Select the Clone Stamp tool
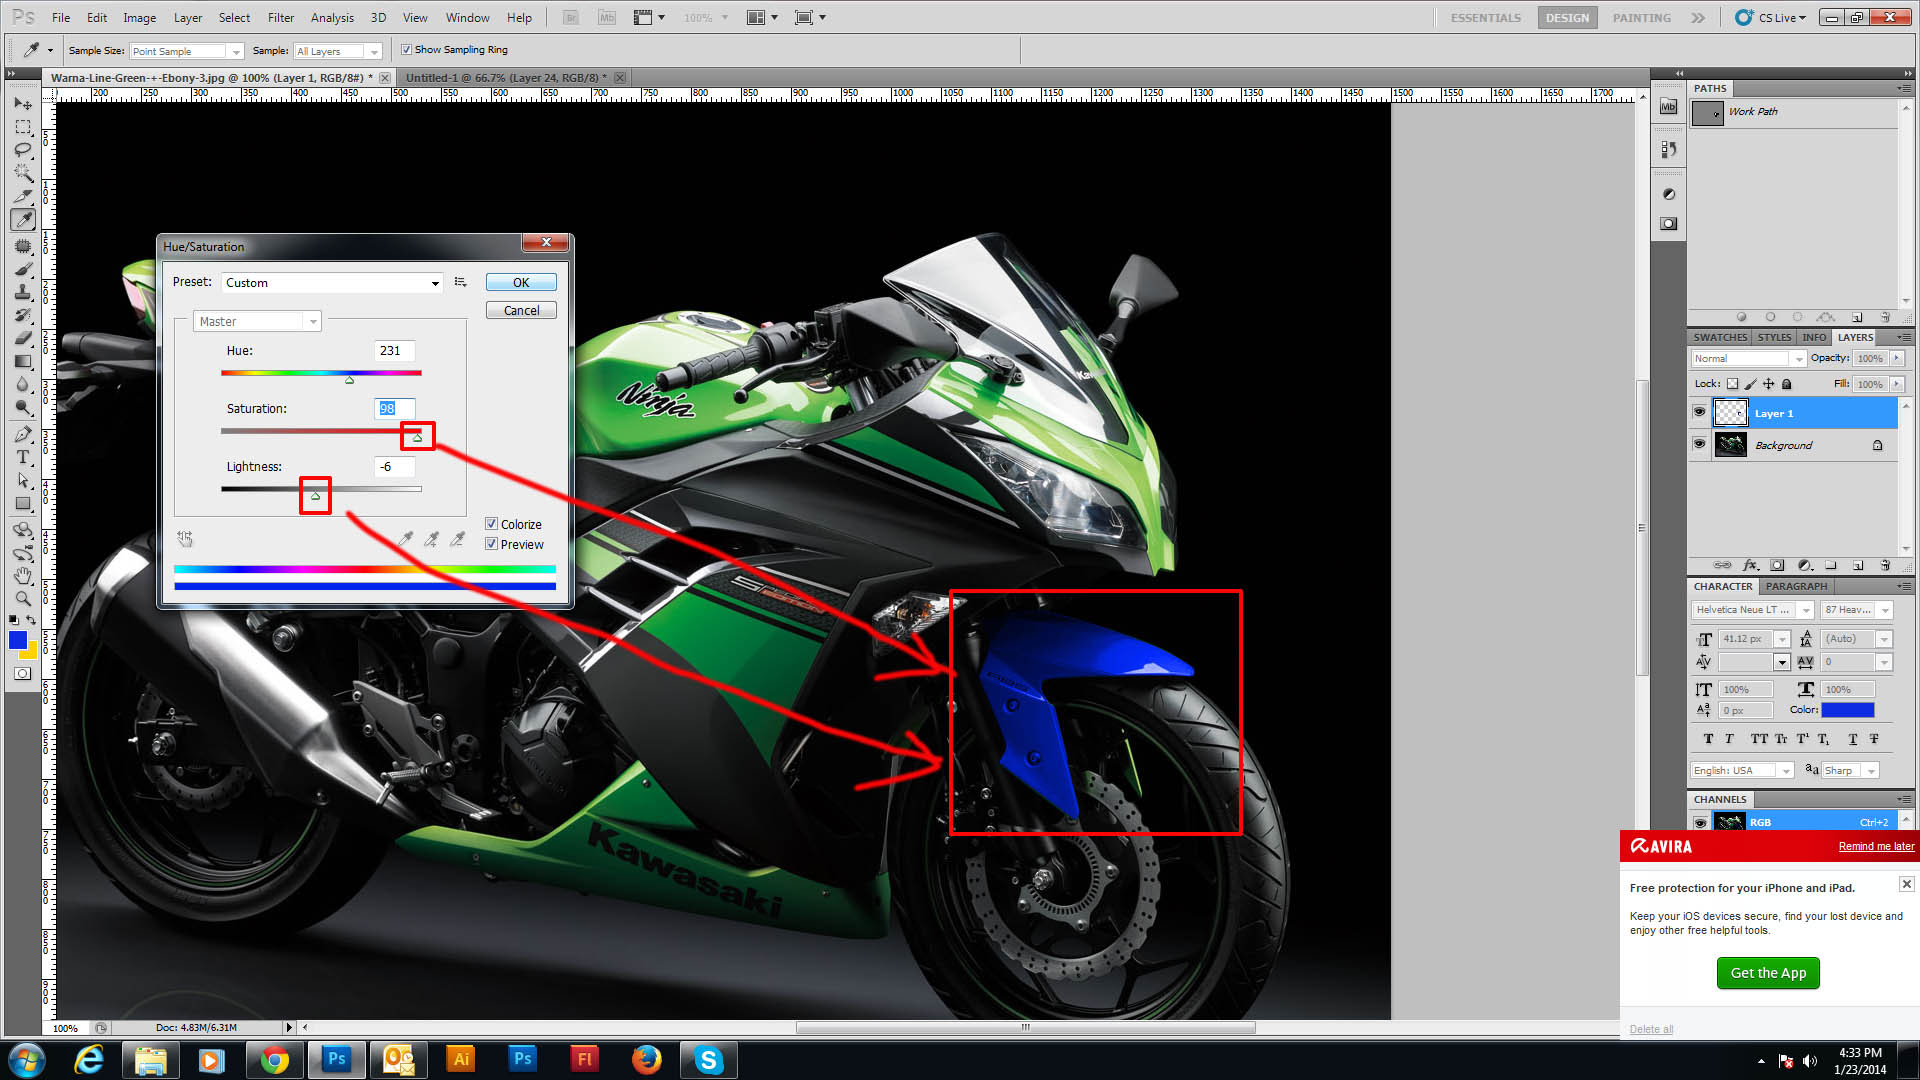The height and width of the screenshot is (1080, 1920). [x=23, y=292]
